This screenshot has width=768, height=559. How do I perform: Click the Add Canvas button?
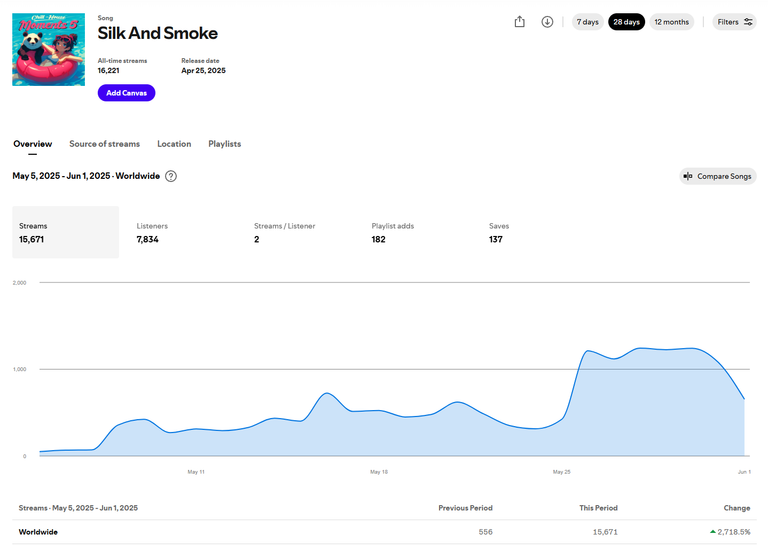pos(126,93)
